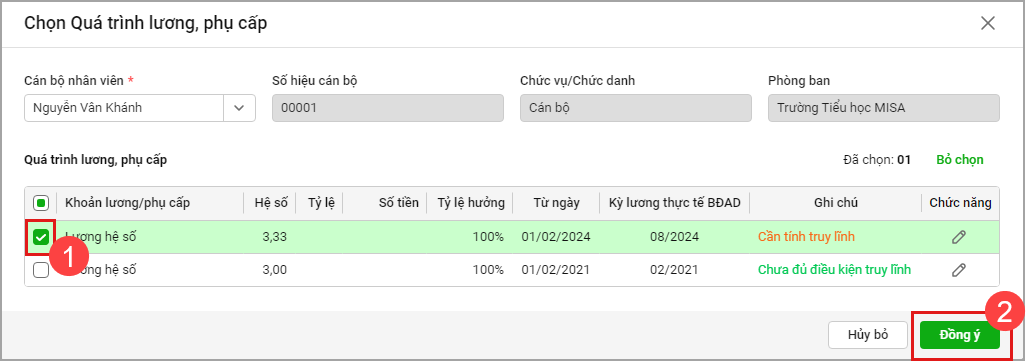Click the Bỏ chọn link

(x=959, y=160)
